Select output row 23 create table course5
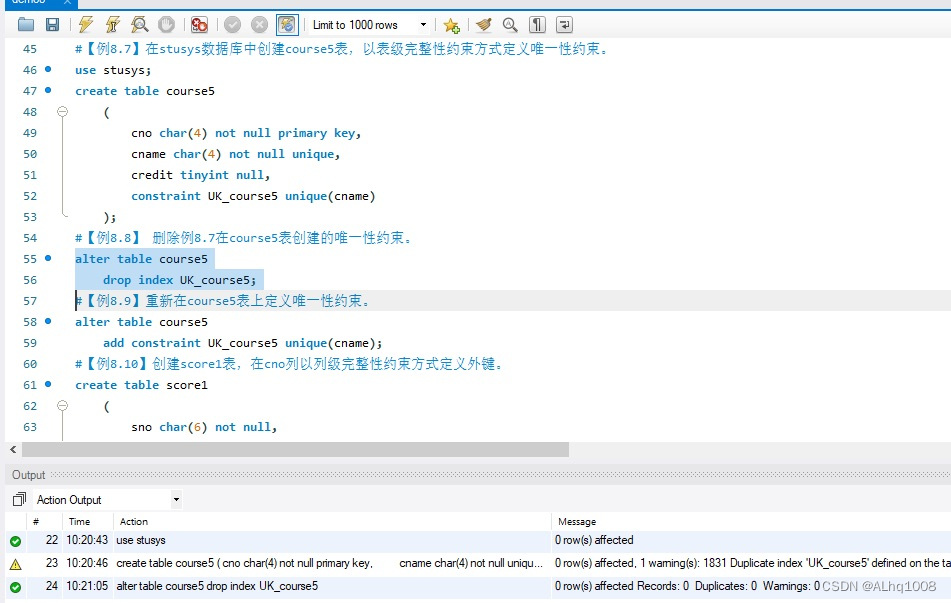 [x=478, y=563]
